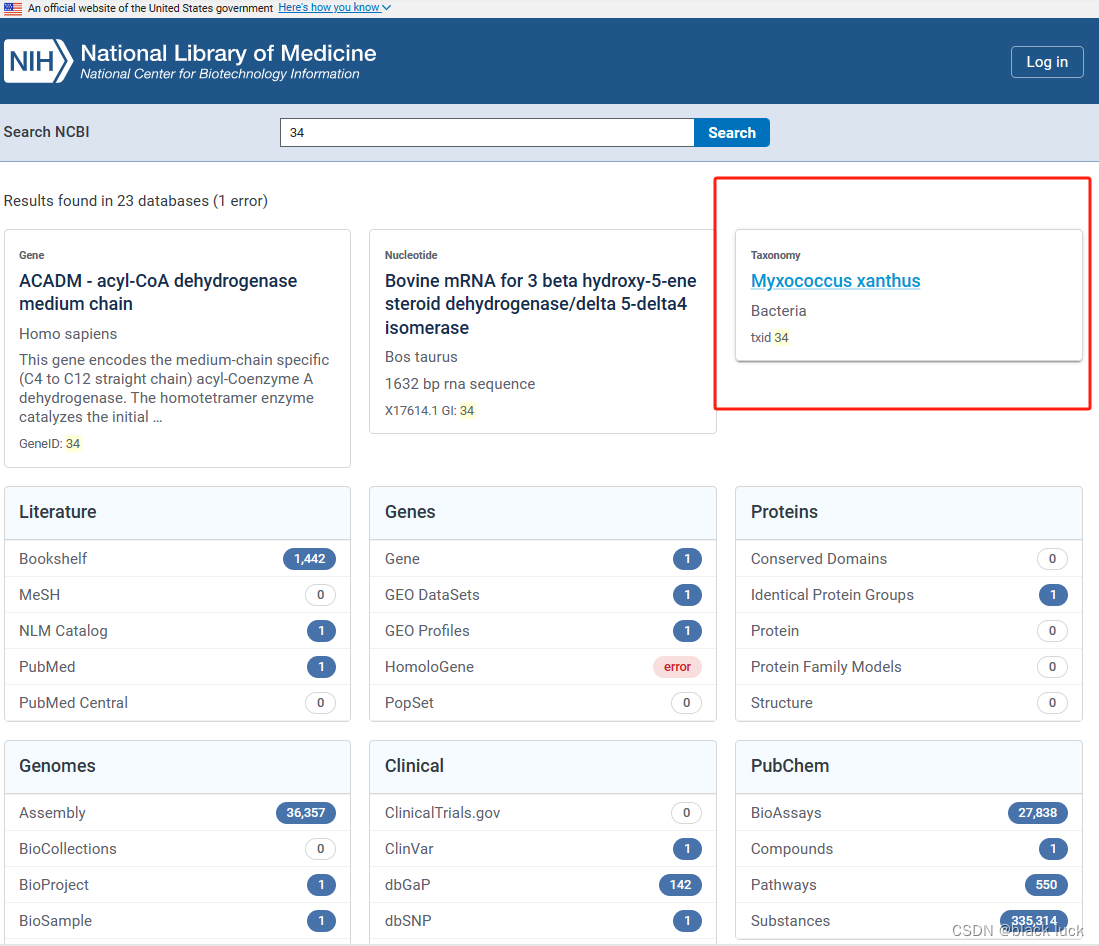Open the dbSNP result
1099x946 pixels.
542,921
